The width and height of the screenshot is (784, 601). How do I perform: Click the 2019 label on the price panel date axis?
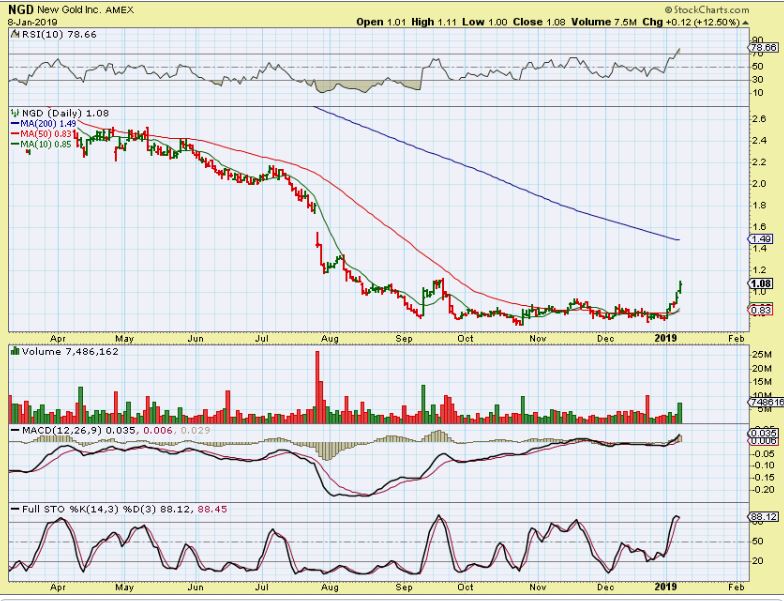tap(666, 338)
